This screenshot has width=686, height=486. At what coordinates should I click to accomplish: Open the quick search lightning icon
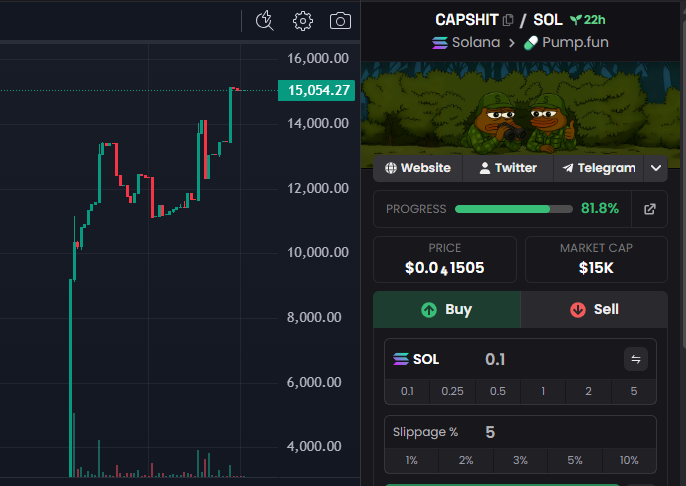pyautogui.click(x=264, y=21)
